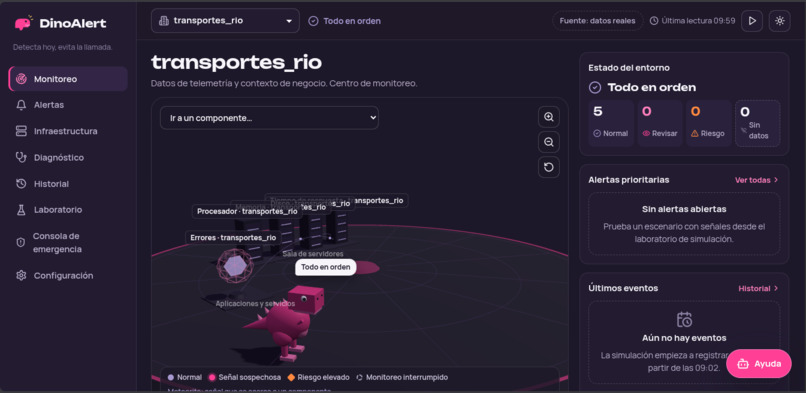Click the Todo en orden header status
Viewport: 806px width, 393px height.
click(344, 21)
